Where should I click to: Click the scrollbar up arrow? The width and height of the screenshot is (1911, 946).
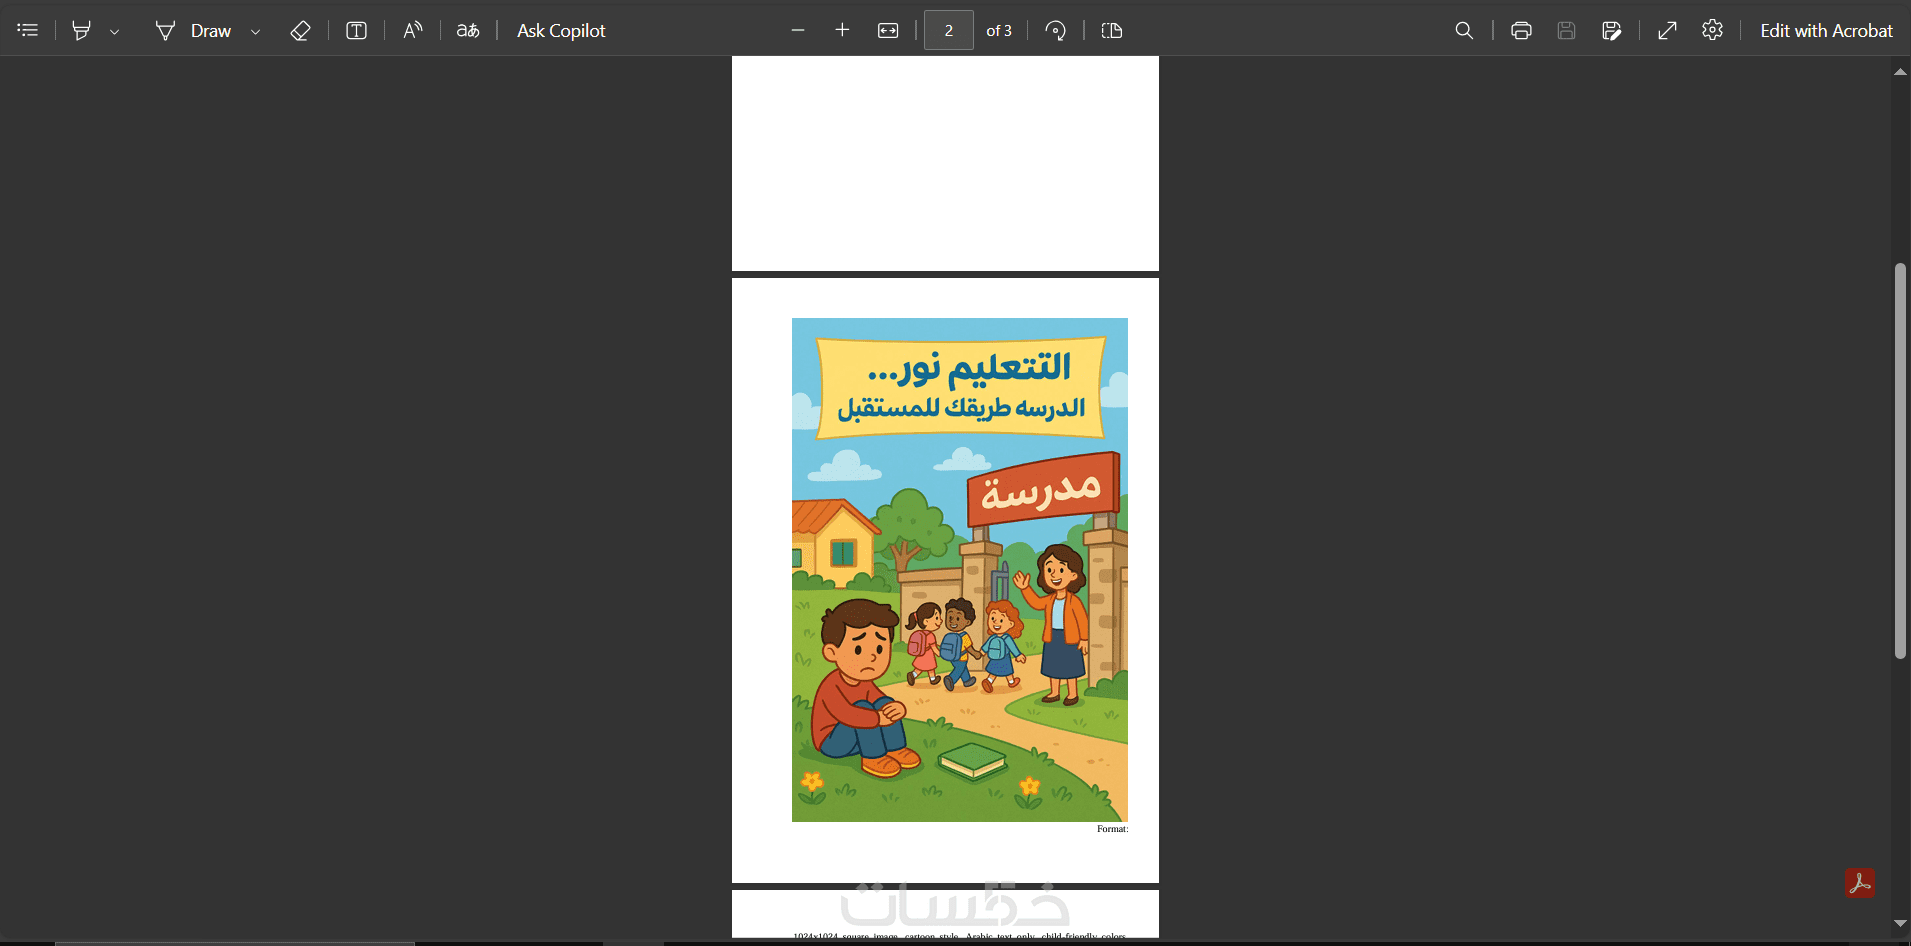[x=1900, y=71]
